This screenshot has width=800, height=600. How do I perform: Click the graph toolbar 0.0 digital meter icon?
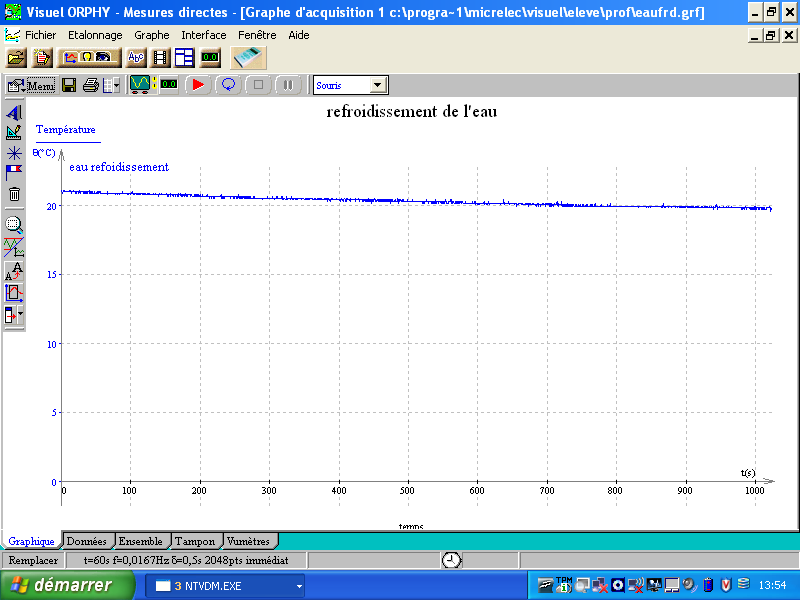(x=169, y=85)
